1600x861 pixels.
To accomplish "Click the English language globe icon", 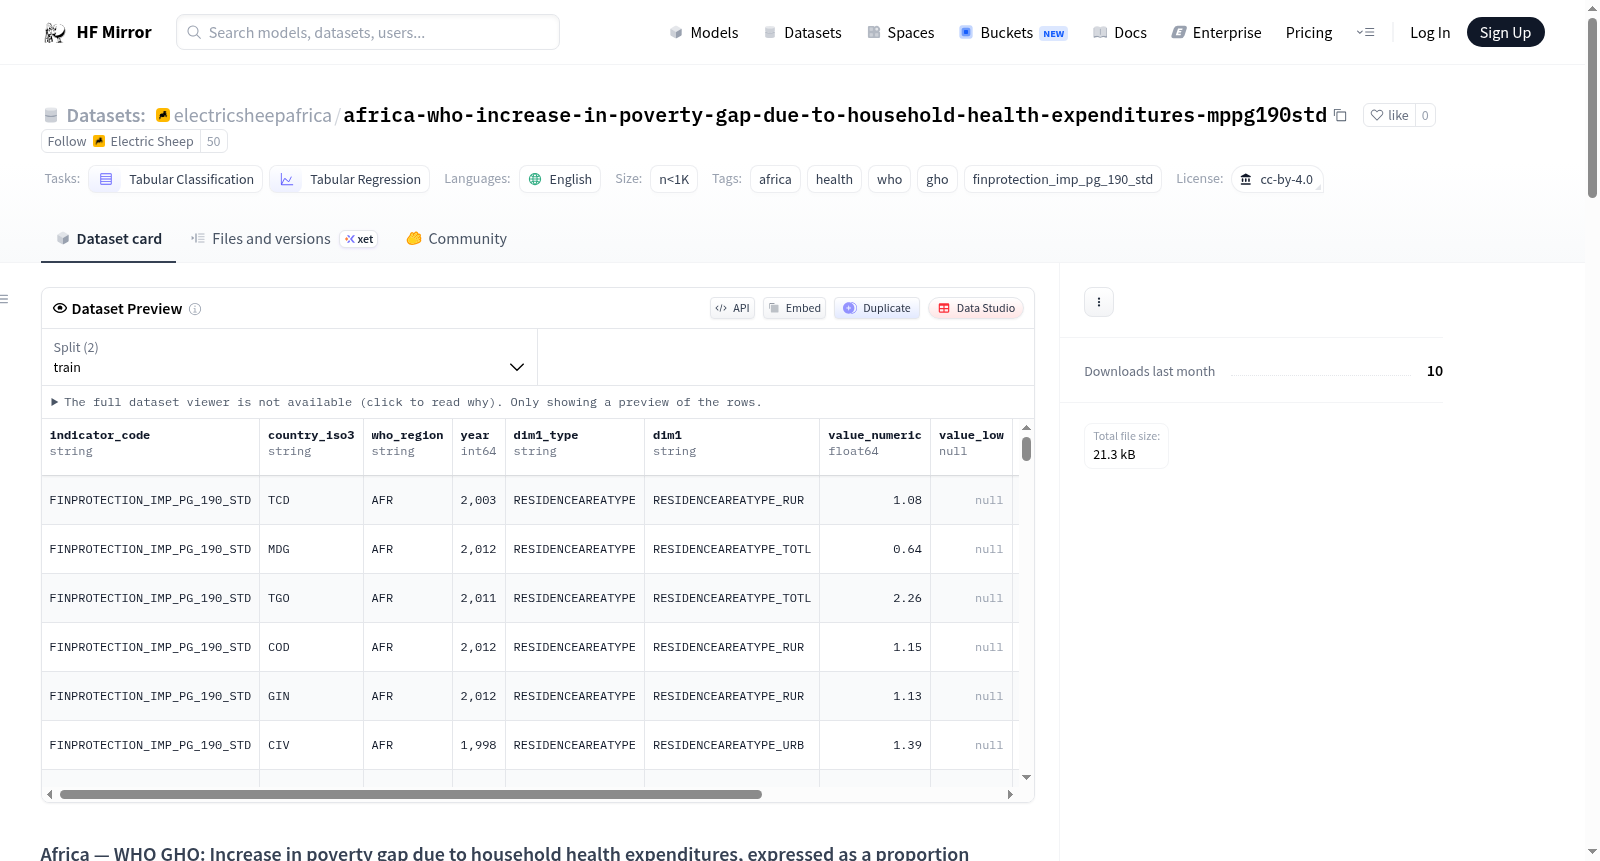I will pyautogui.click(x=535, y=179).
